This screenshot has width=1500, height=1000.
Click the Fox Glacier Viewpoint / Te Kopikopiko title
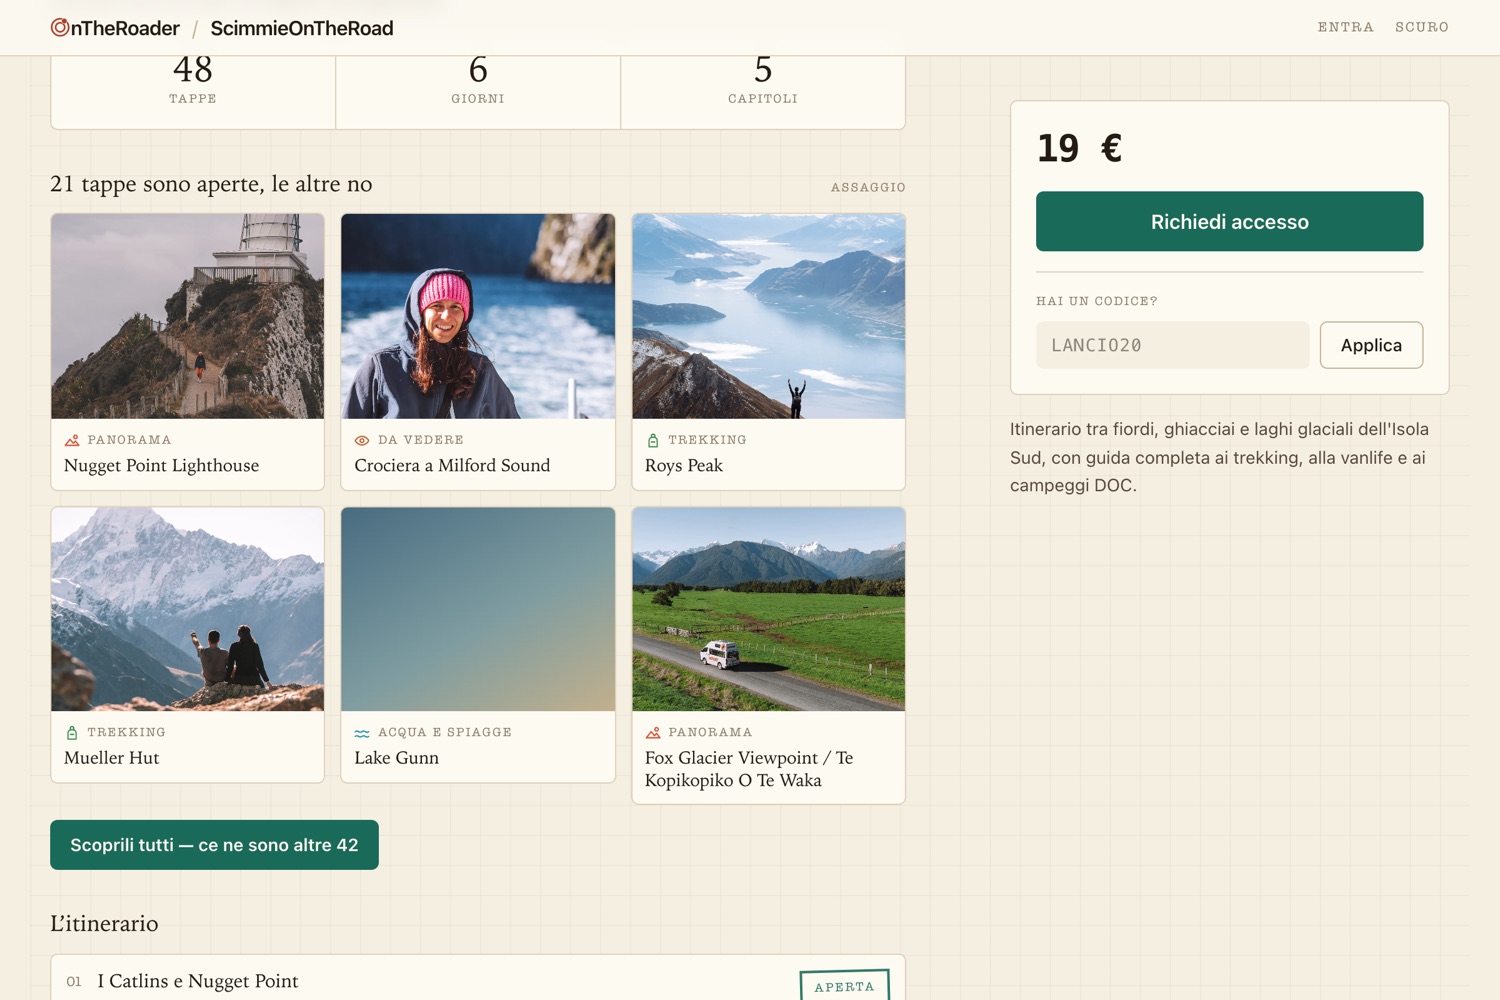coord(749,769)
